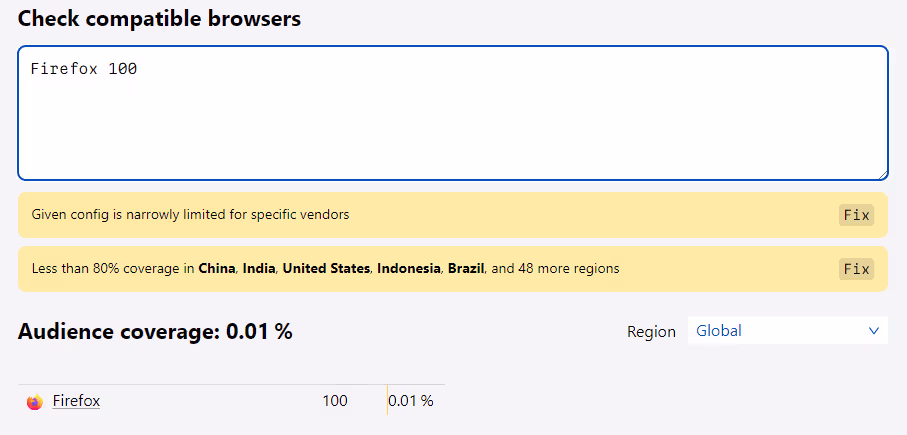Click the 'Firefox 100' query text
Image resolution: width=907 pixels, height=435 pixels.
[x=84, y=69]
